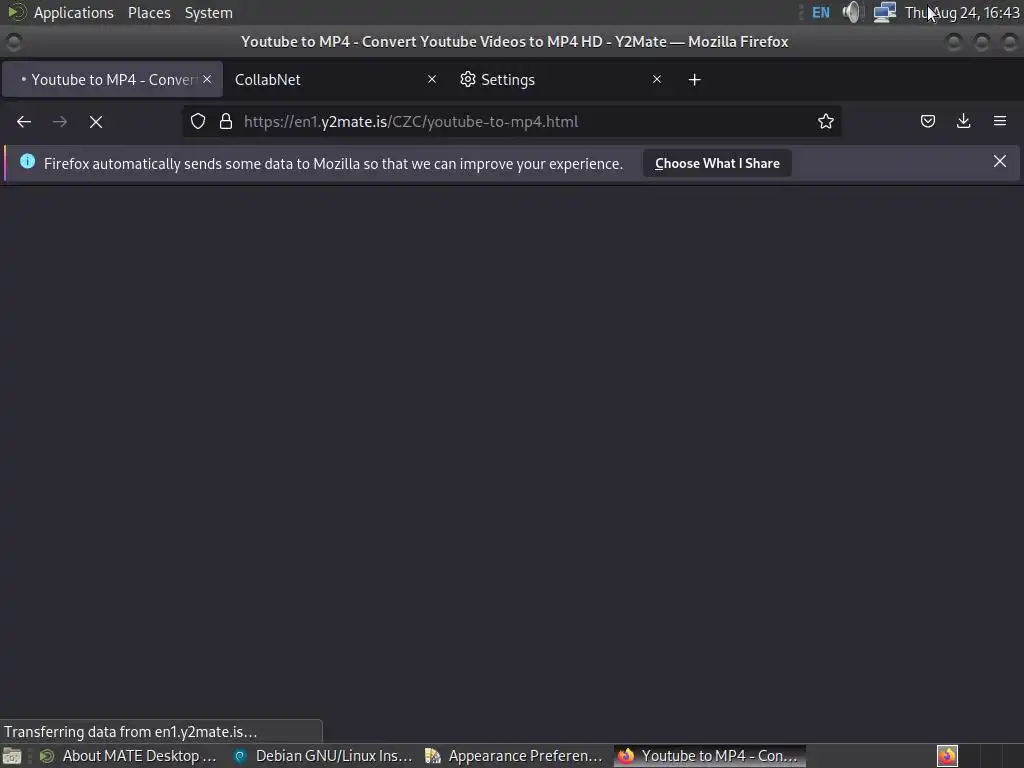Open the Downloads panel

tap(964, 121)
